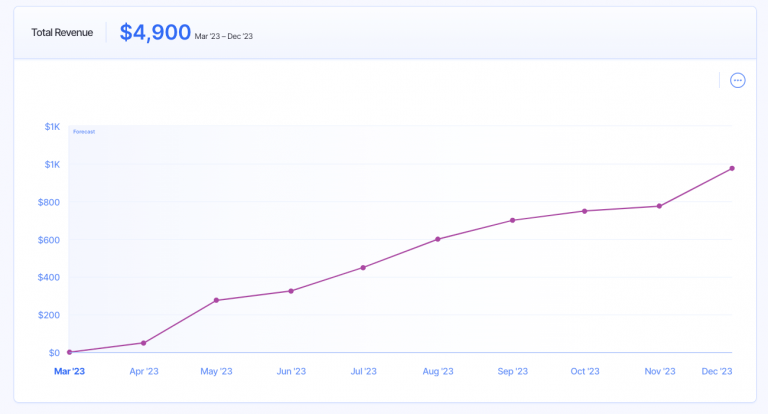This screenshot has height=414, width=768.
Task: Select the Mar '23 starting data point
Action: [x=69, y=352]
